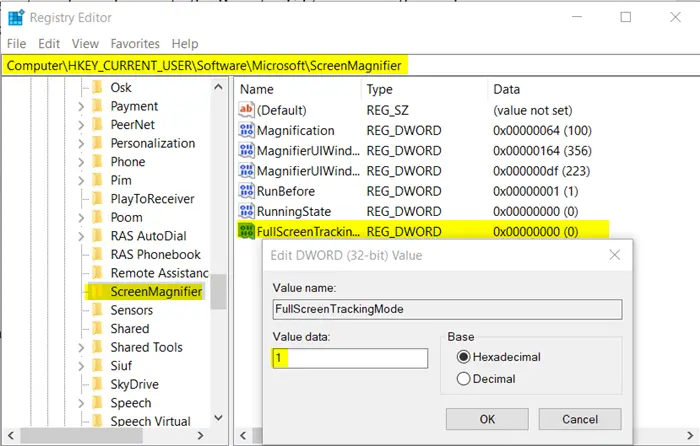700x446 pixels.
Task: Expand the Poom registry key
Action: point(81,217)
